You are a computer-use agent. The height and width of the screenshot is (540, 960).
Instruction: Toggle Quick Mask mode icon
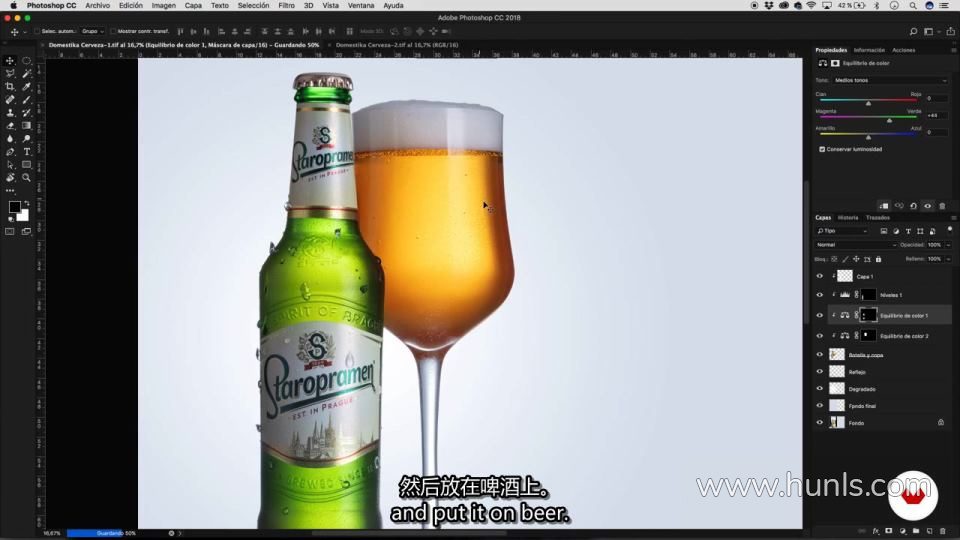pos(10,231)
